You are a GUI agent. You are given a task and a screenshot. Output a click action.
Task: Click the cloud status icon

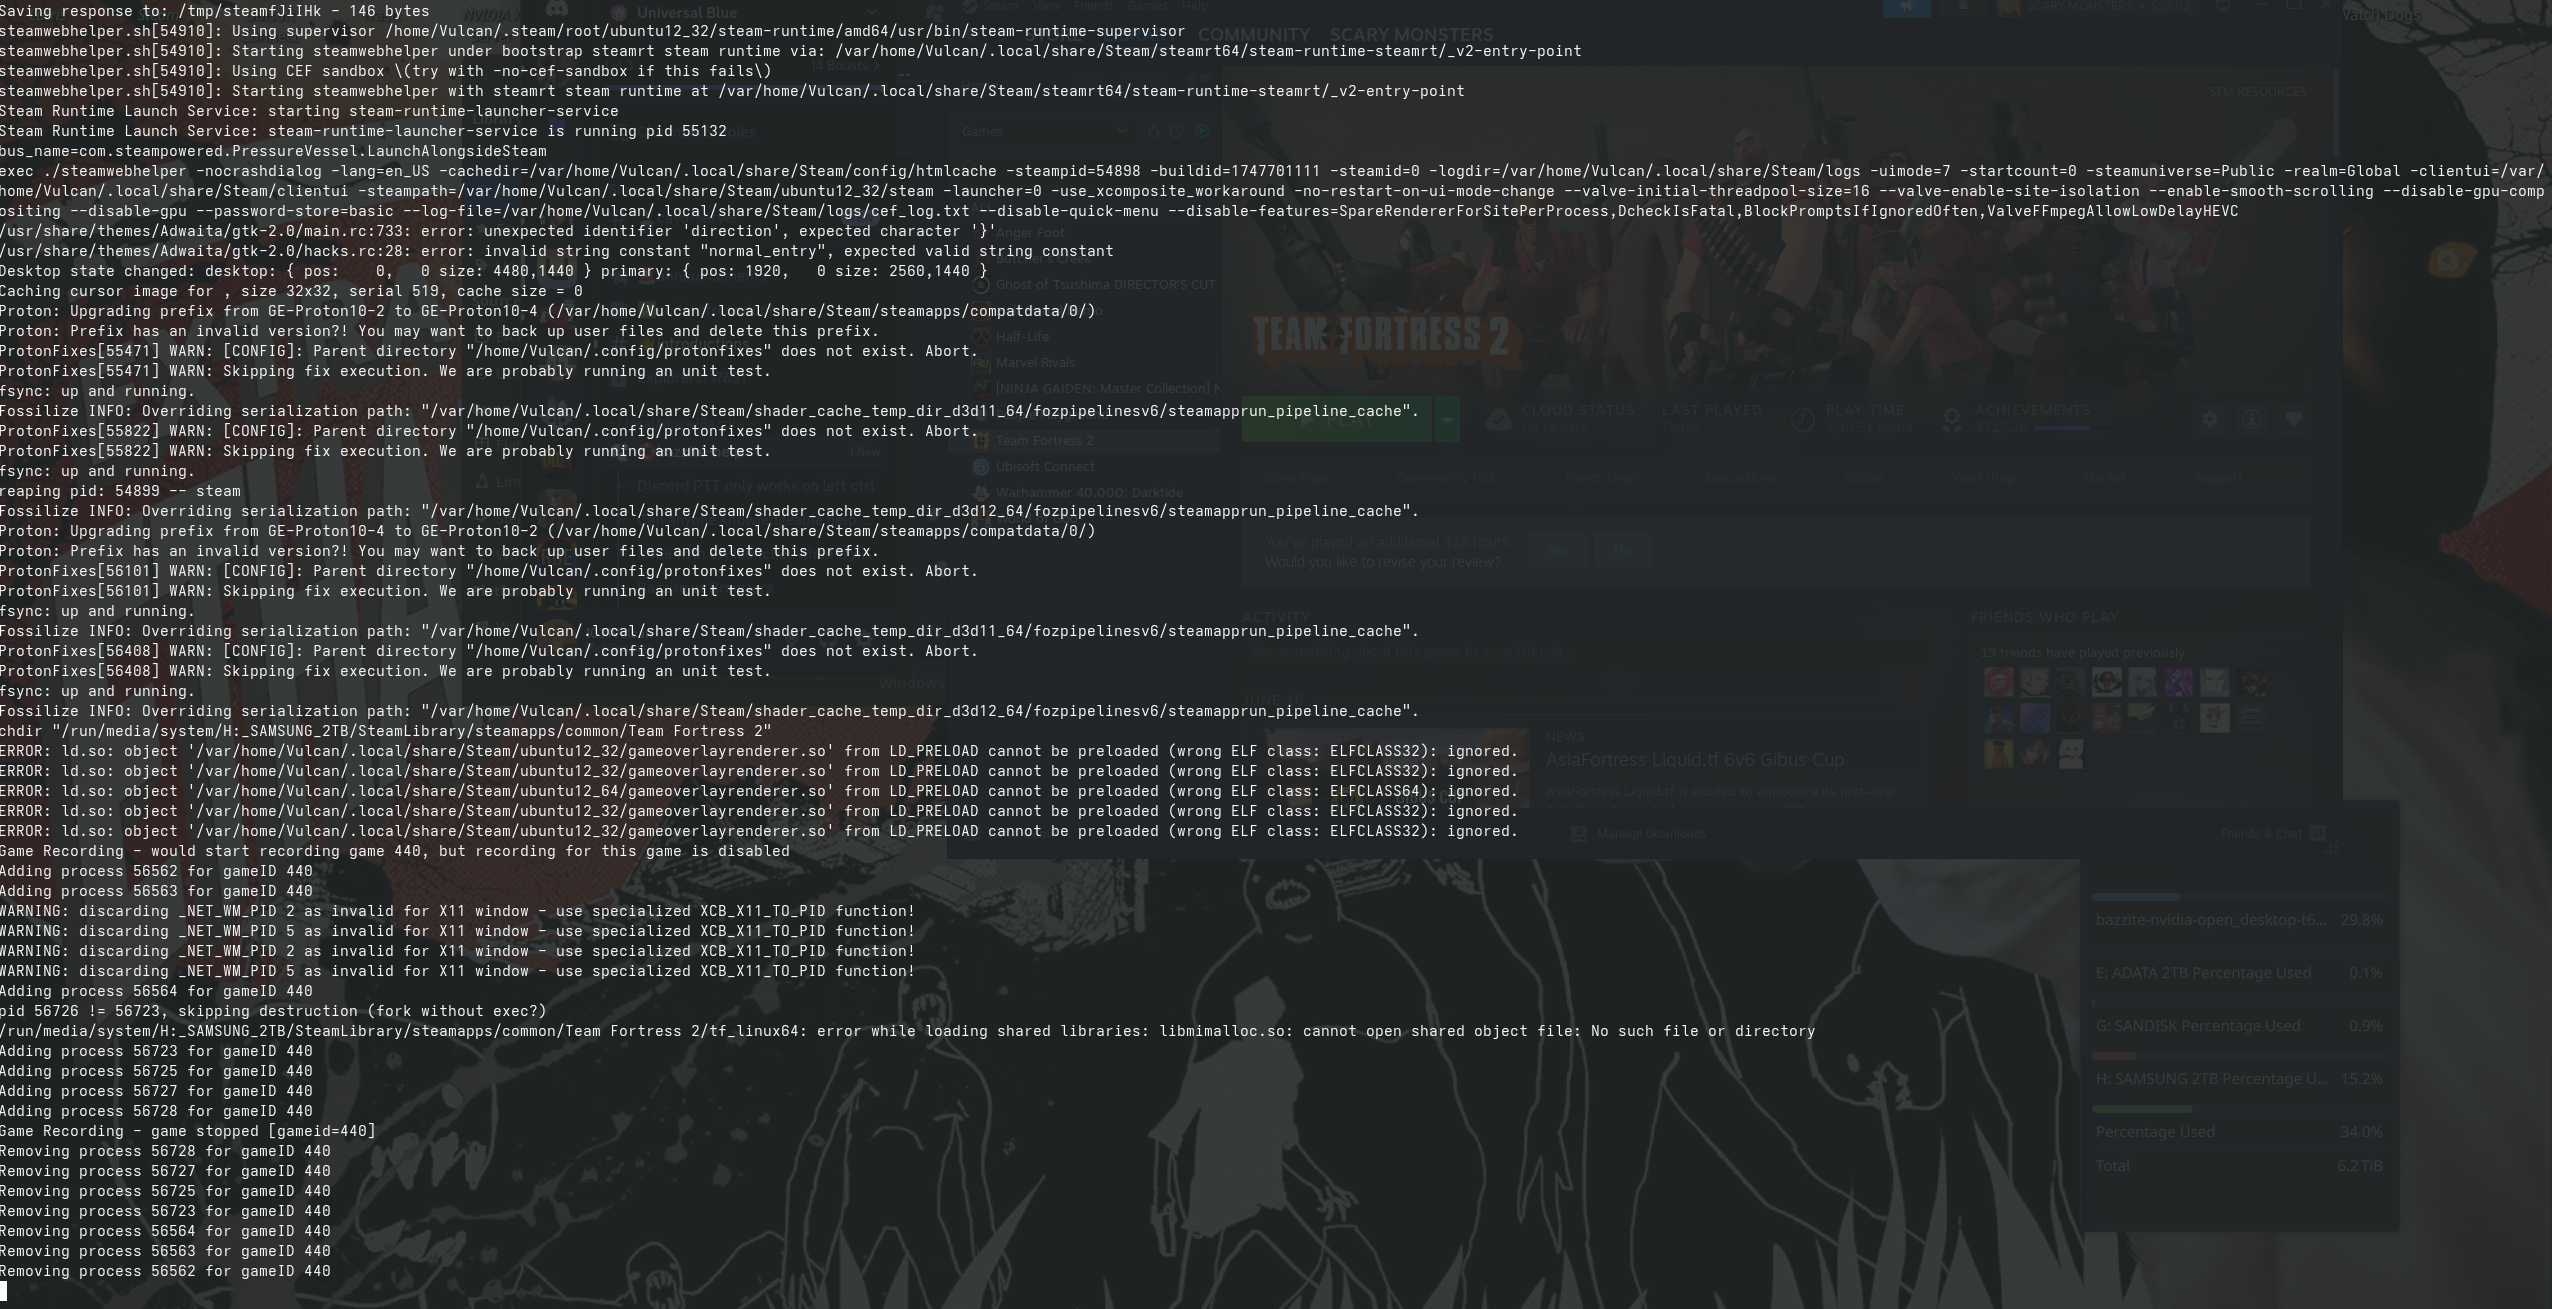pyautogui.click(x=1498, y=419)
